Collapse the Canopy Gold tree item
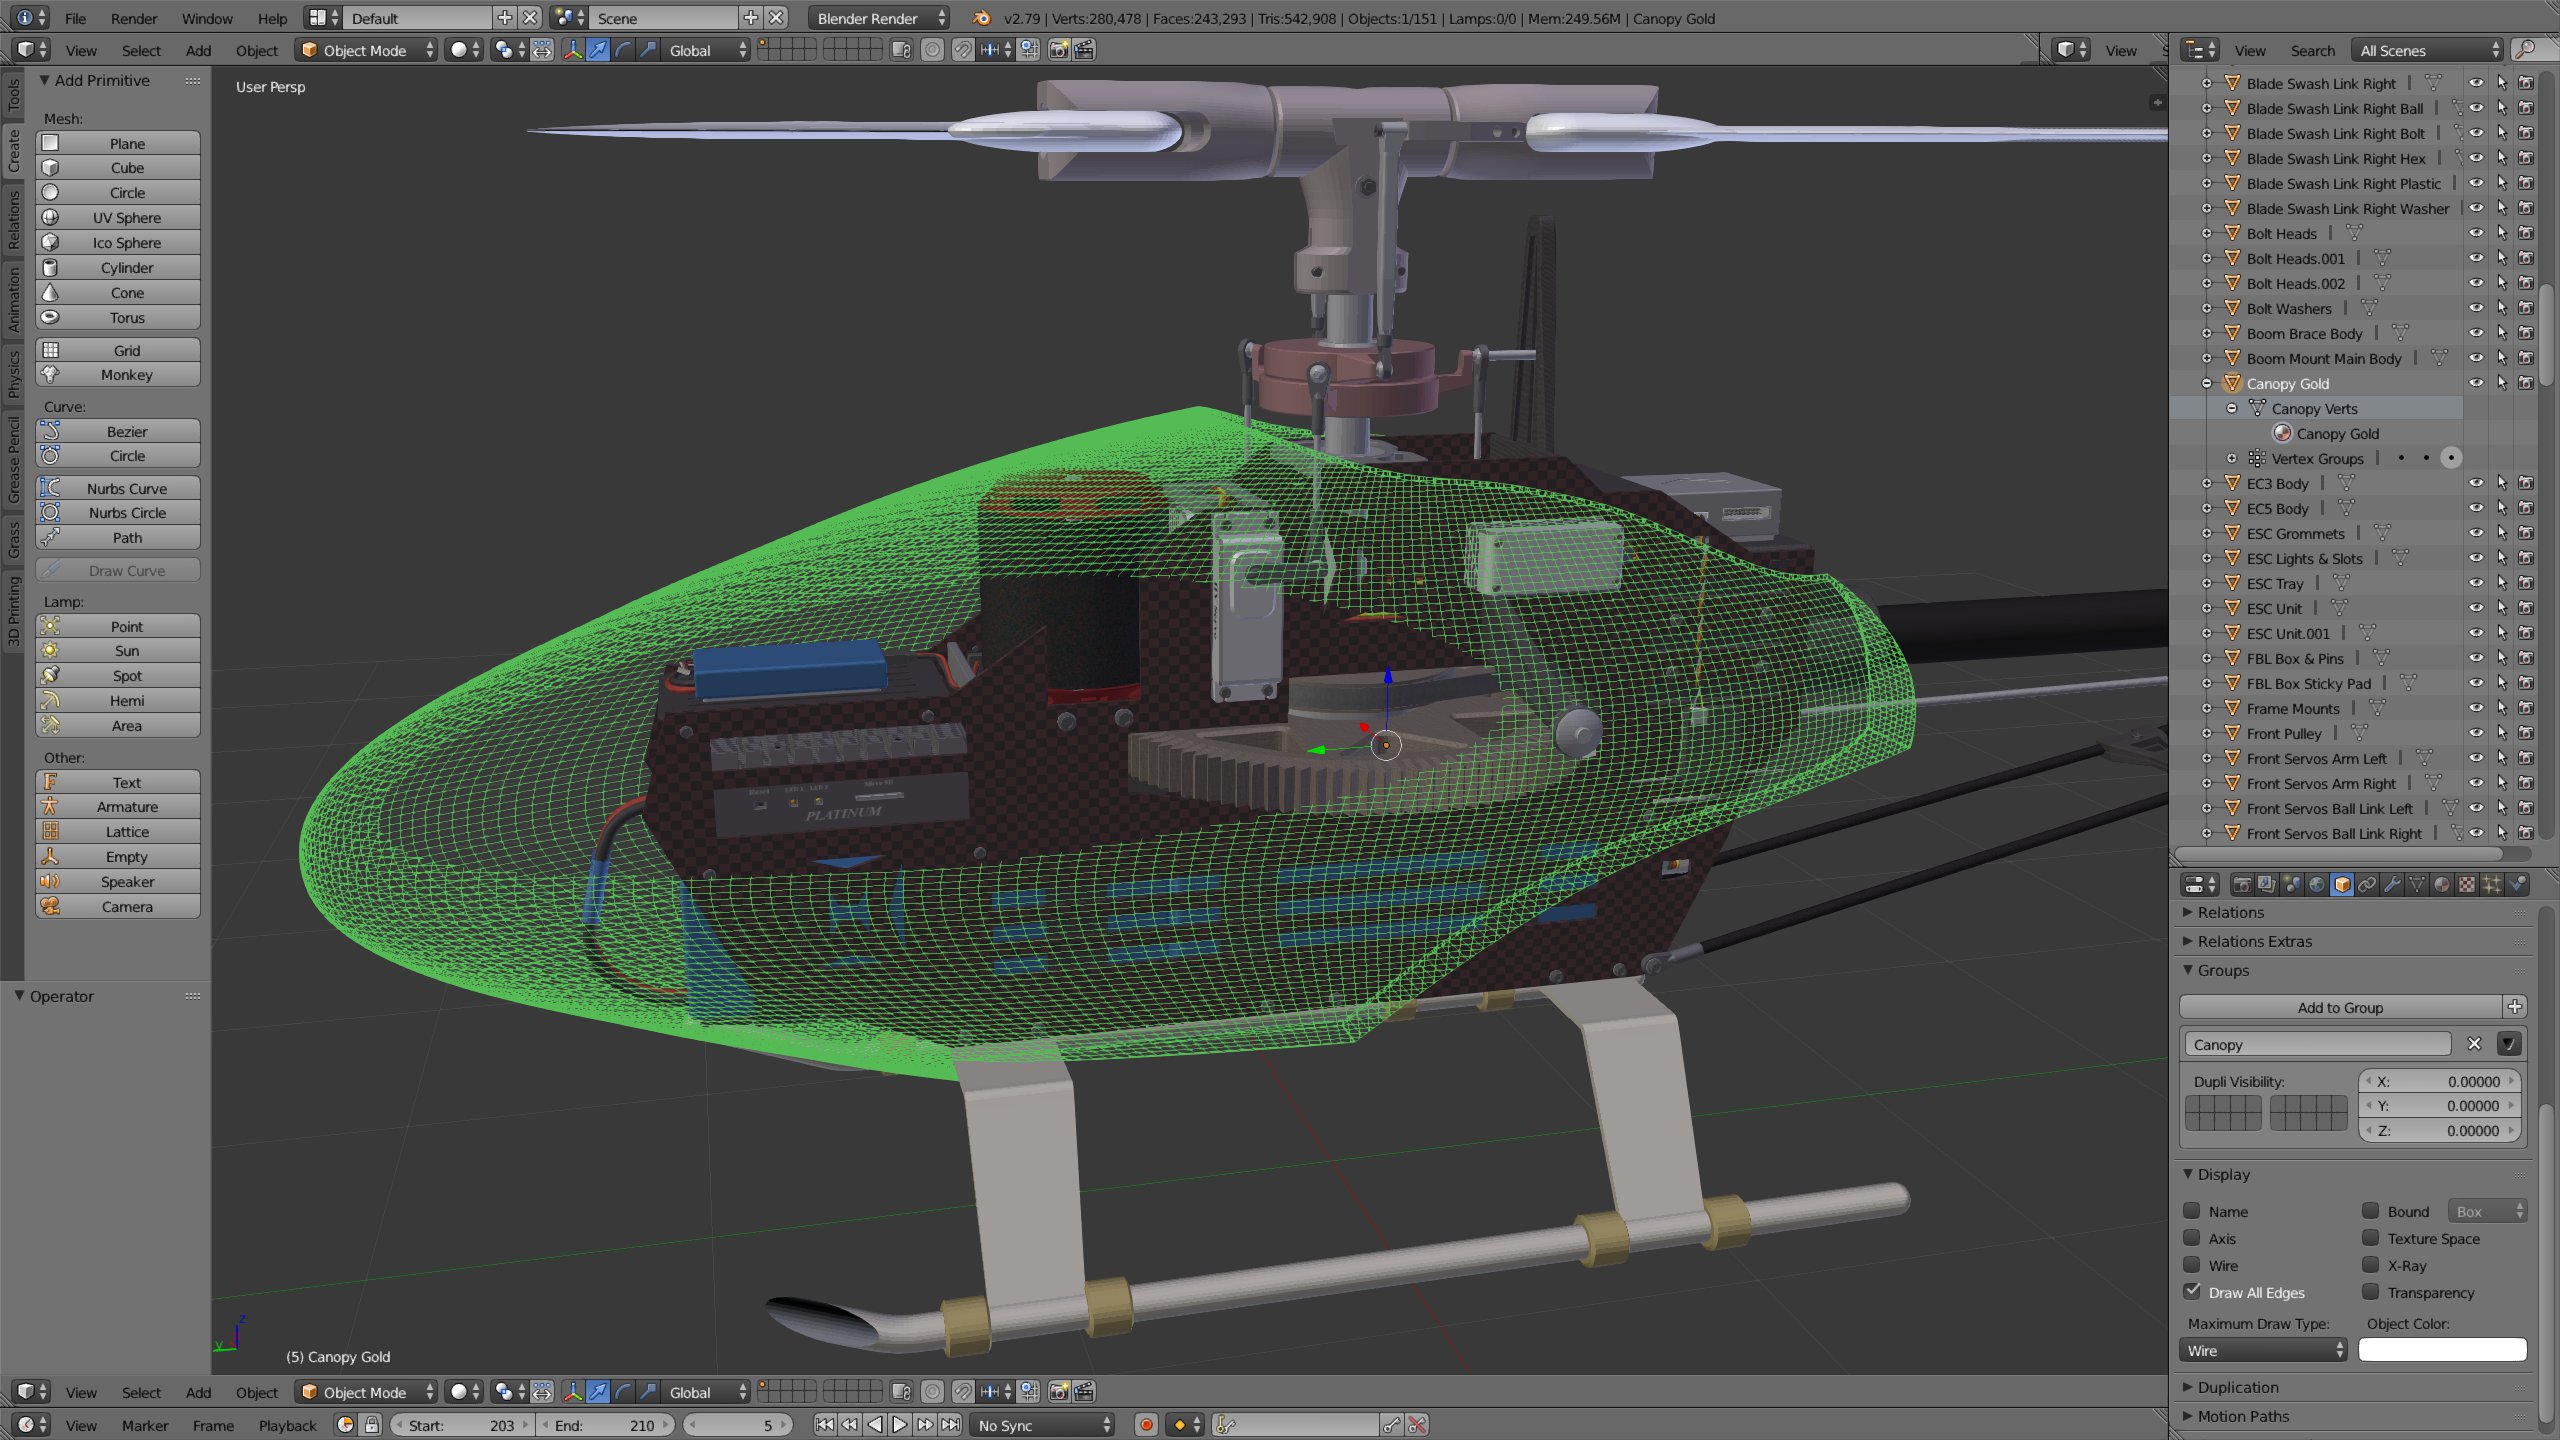This screenshot has width=2560, height=1440. tap(2208, 383)
